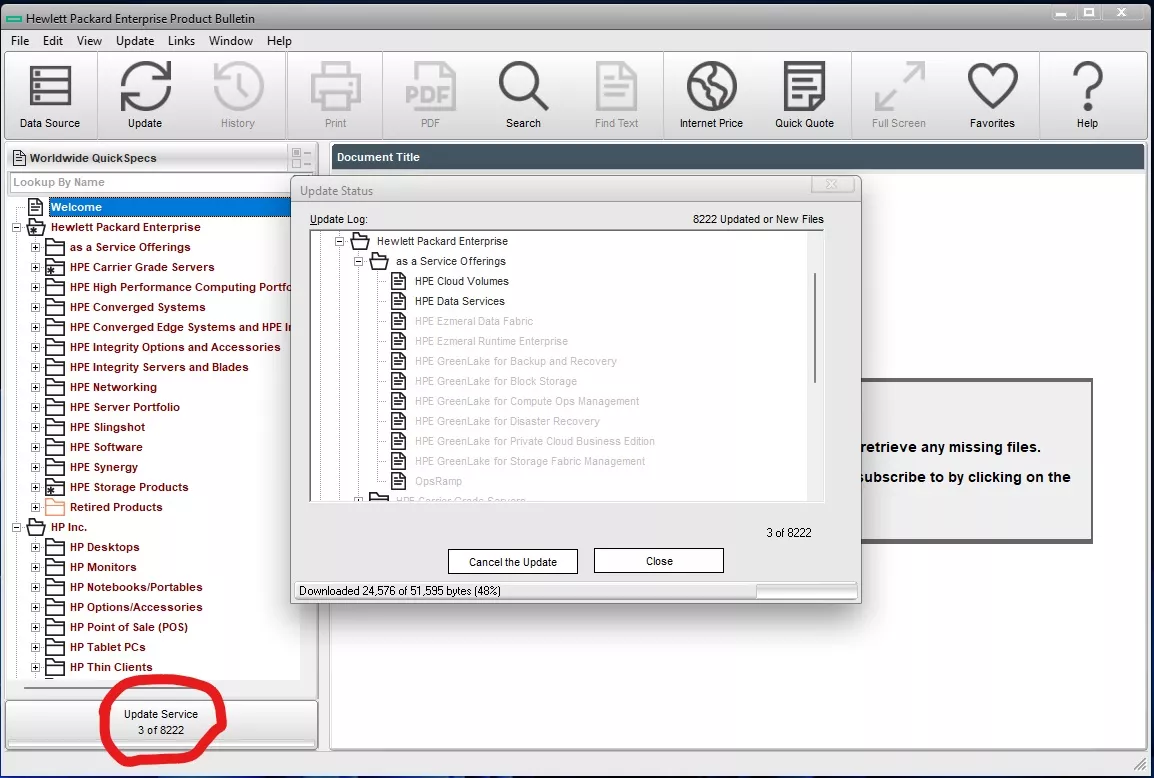Close the Update Status dialog with X
The height and width of the screenshot is (778, 1154).
click(x=832, y=184)
